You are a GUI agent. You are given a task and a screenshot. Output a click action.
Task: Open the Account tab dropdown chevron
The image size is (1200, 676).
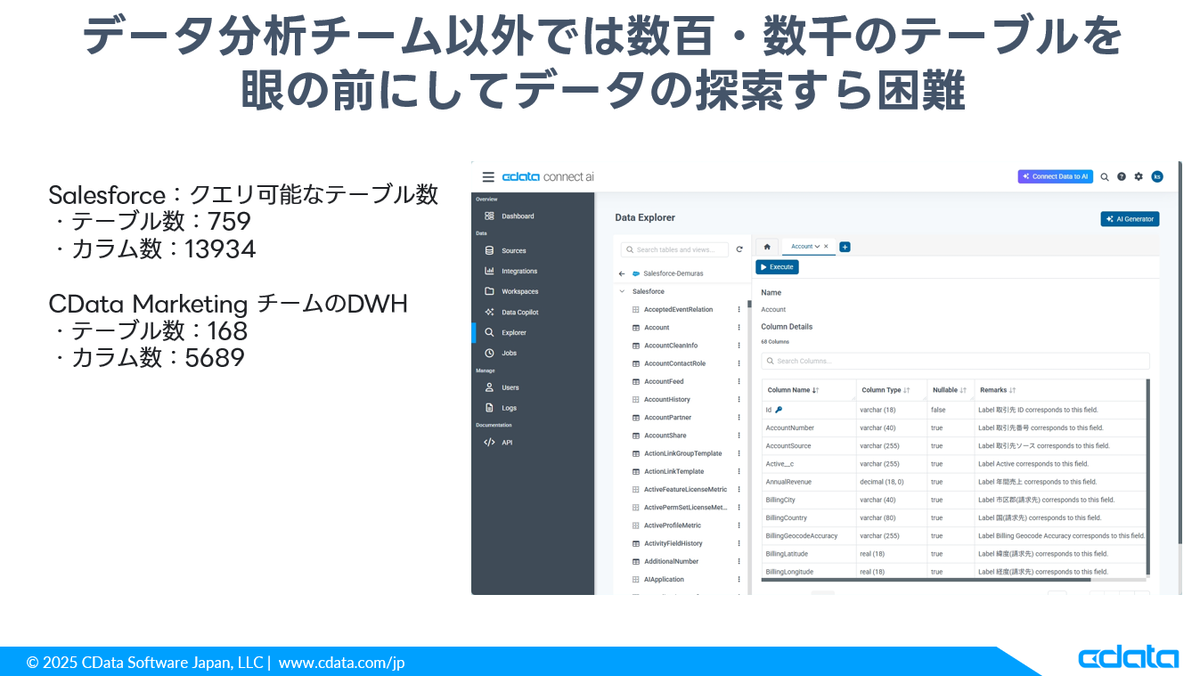[x=817, y=246]
